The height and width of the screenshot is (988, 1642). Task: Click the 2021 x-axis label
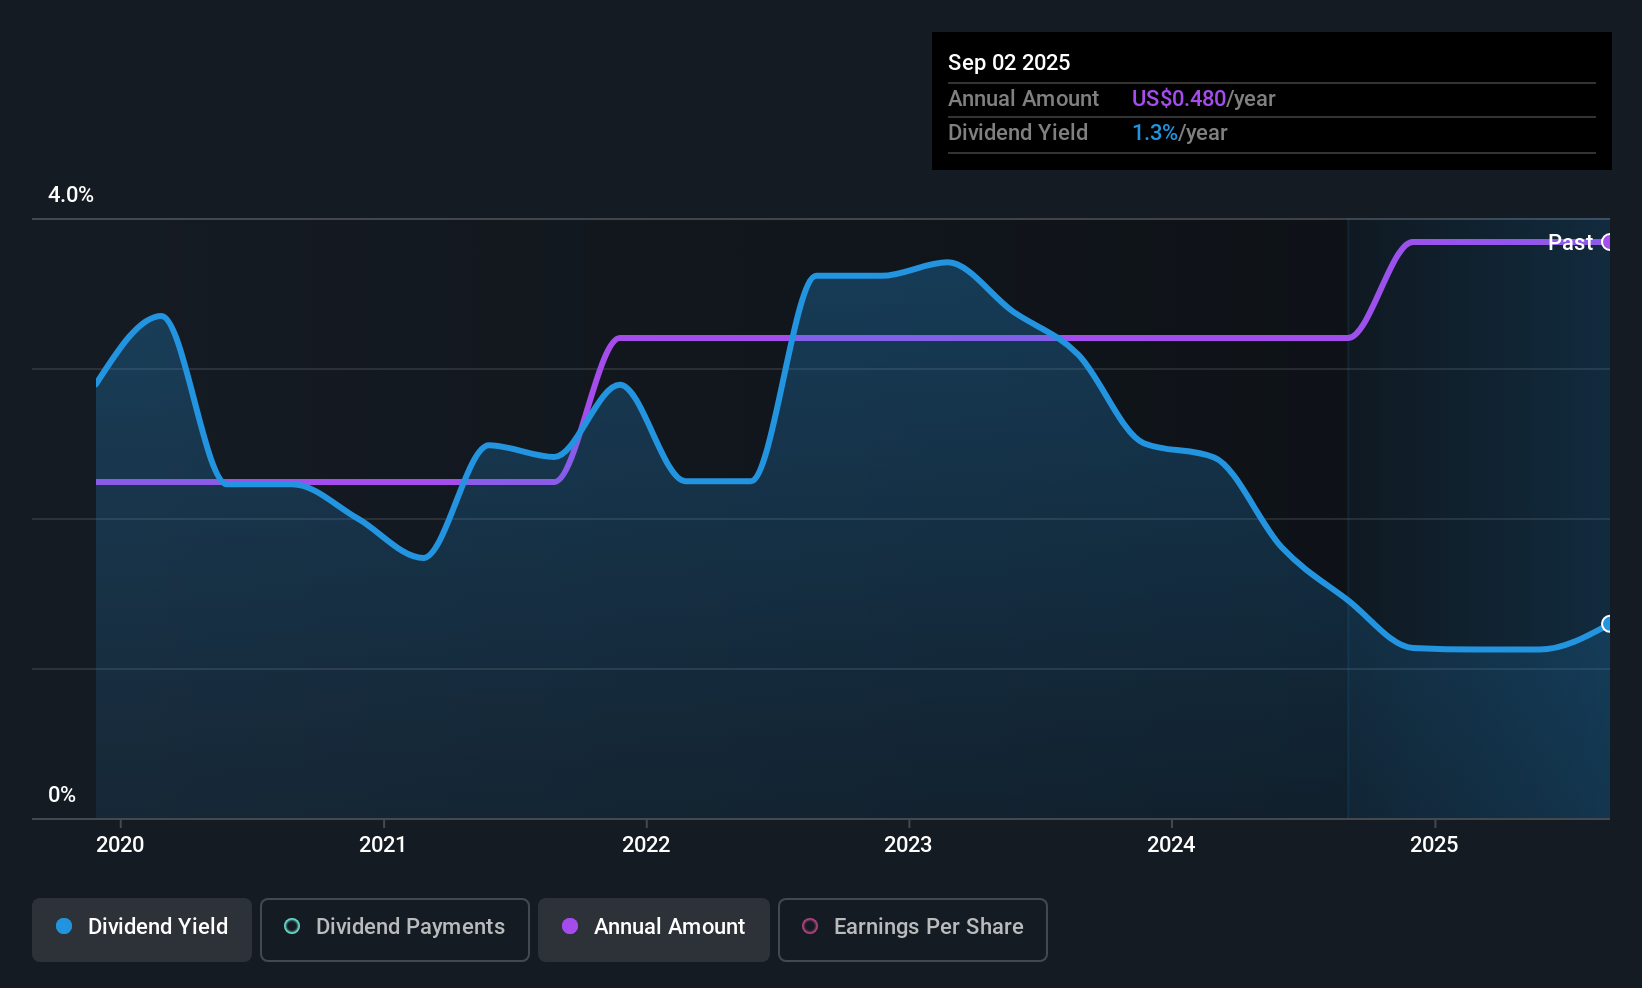[383, 845]
